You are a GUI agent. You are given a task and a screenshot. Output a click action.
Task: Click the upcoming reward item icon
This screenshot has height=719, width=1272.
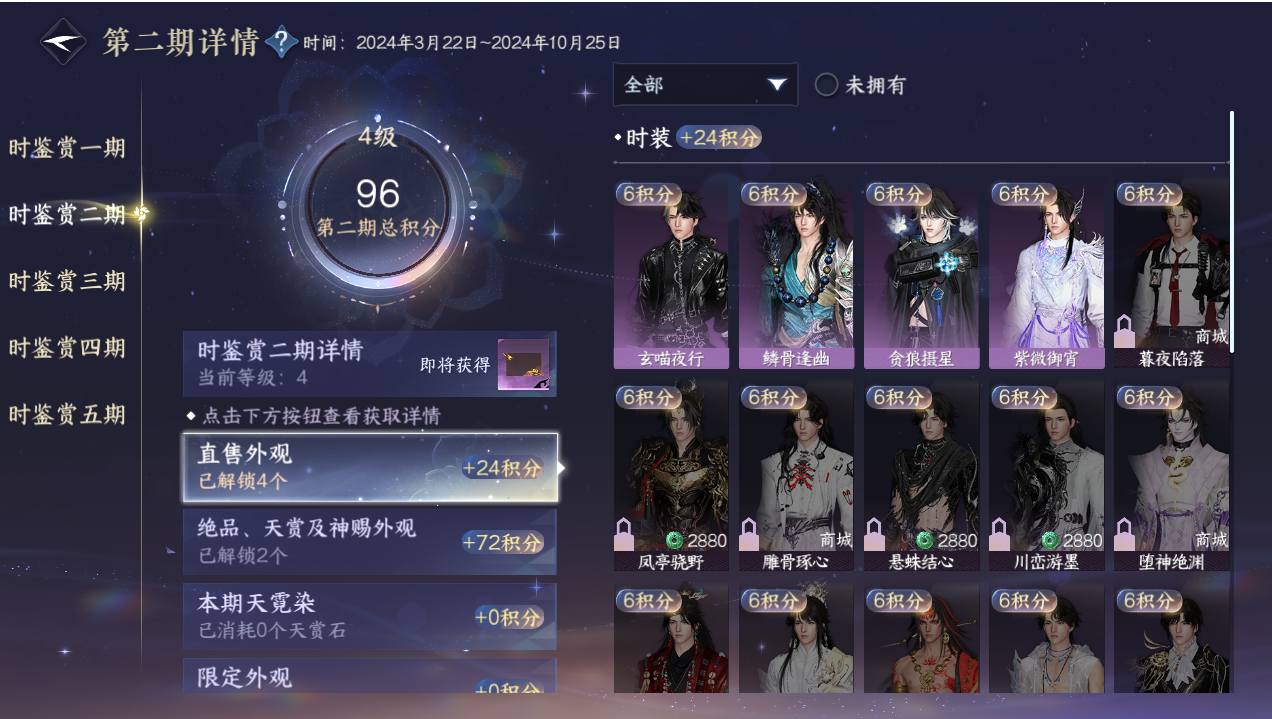(523, 363)
